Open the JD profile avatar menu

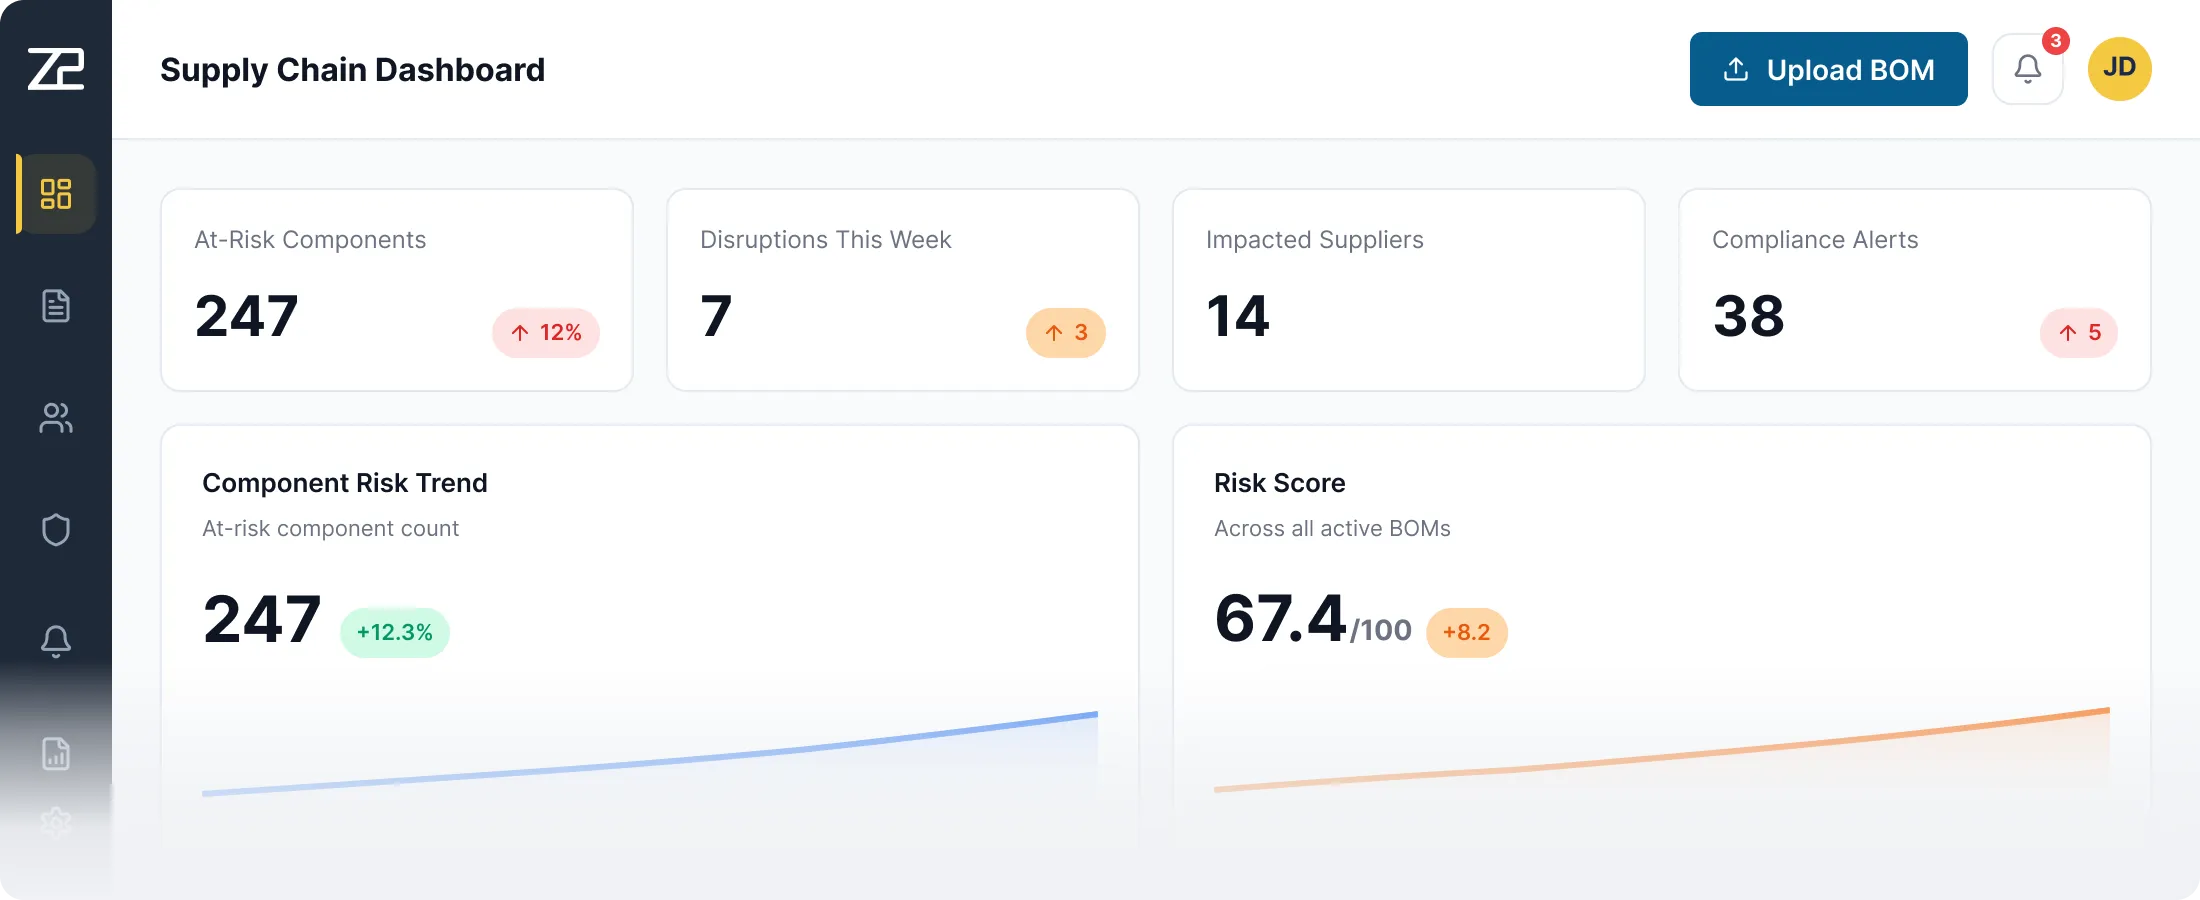(x=2120, y=68)
